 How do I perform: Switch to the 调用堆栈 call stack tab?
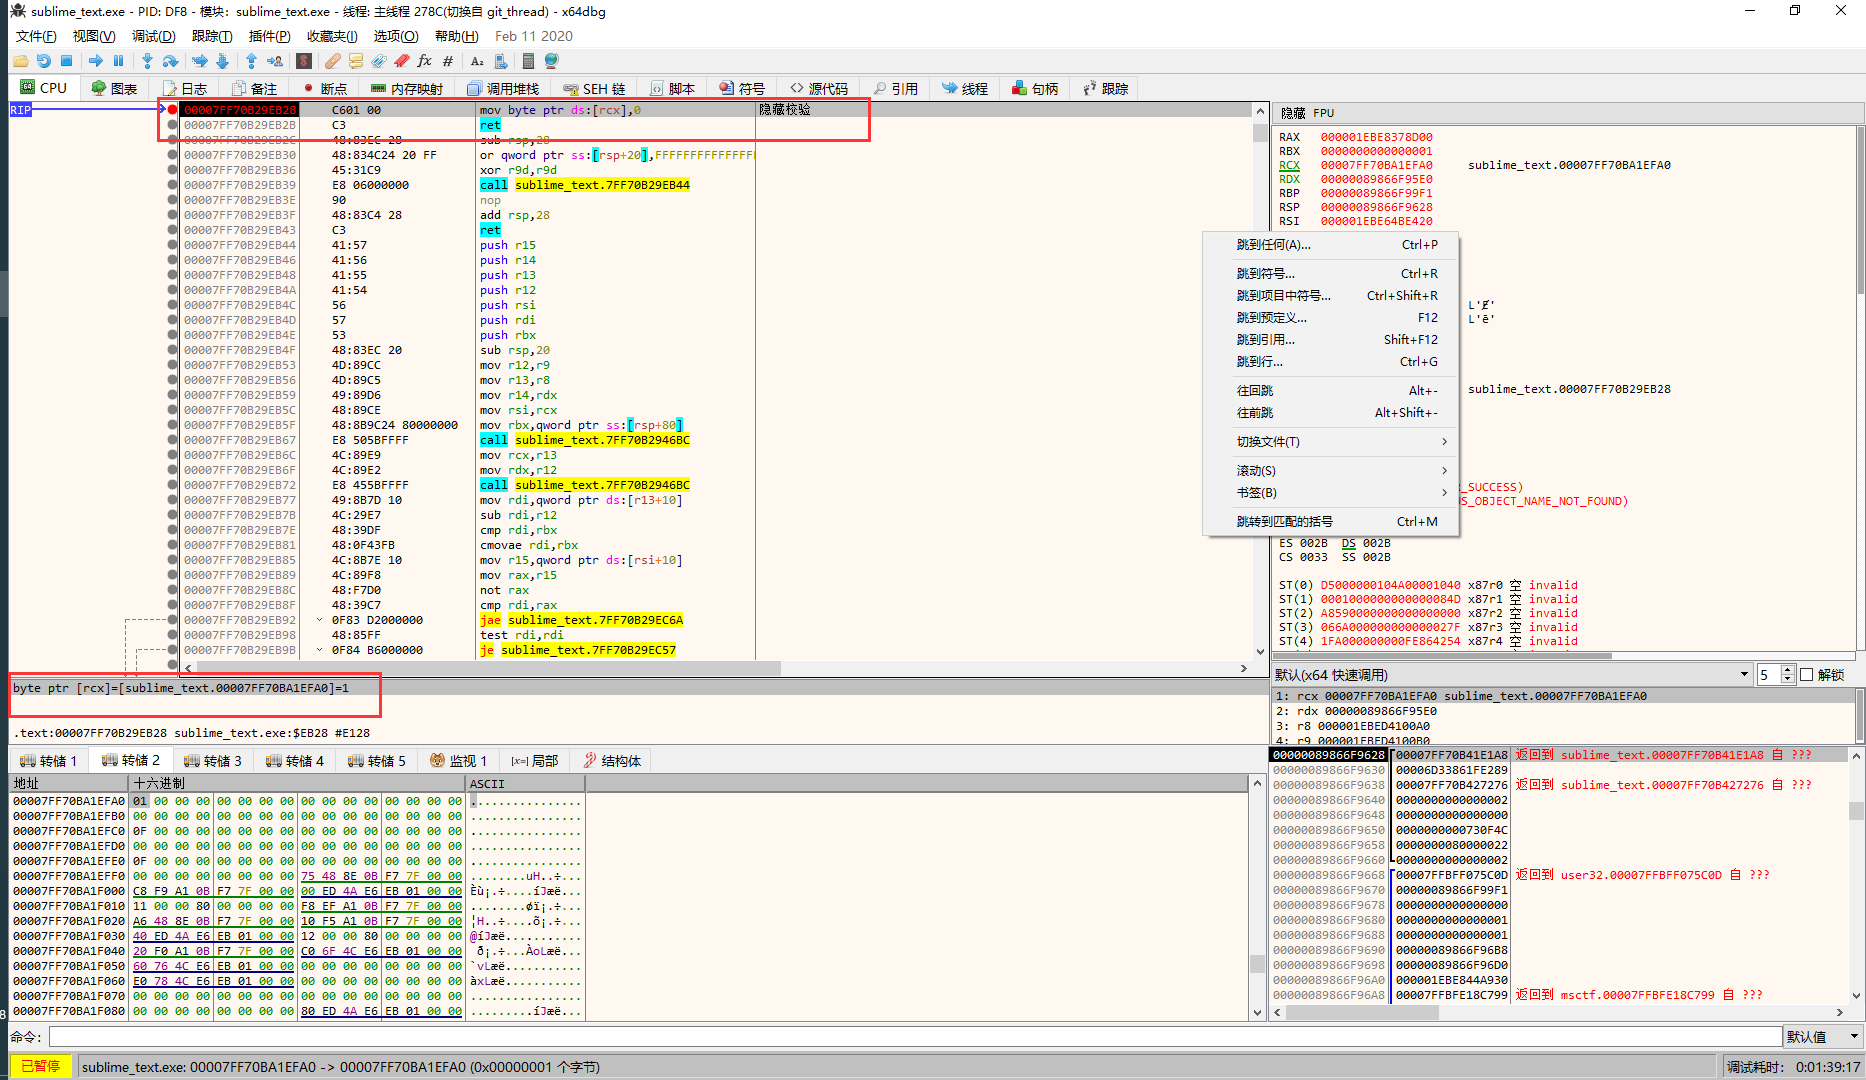point(503,89)
